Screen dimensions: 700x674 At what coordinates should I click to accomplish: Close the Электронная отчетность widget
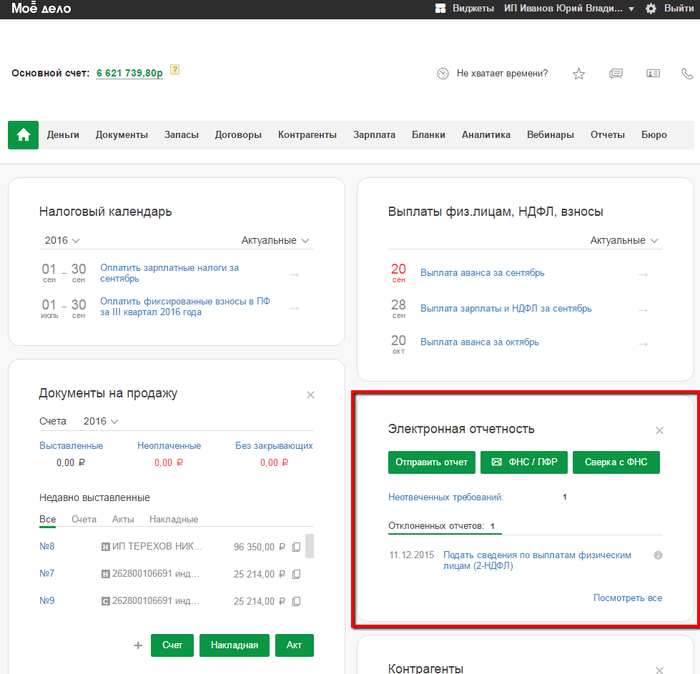click(x=659, y=431)
